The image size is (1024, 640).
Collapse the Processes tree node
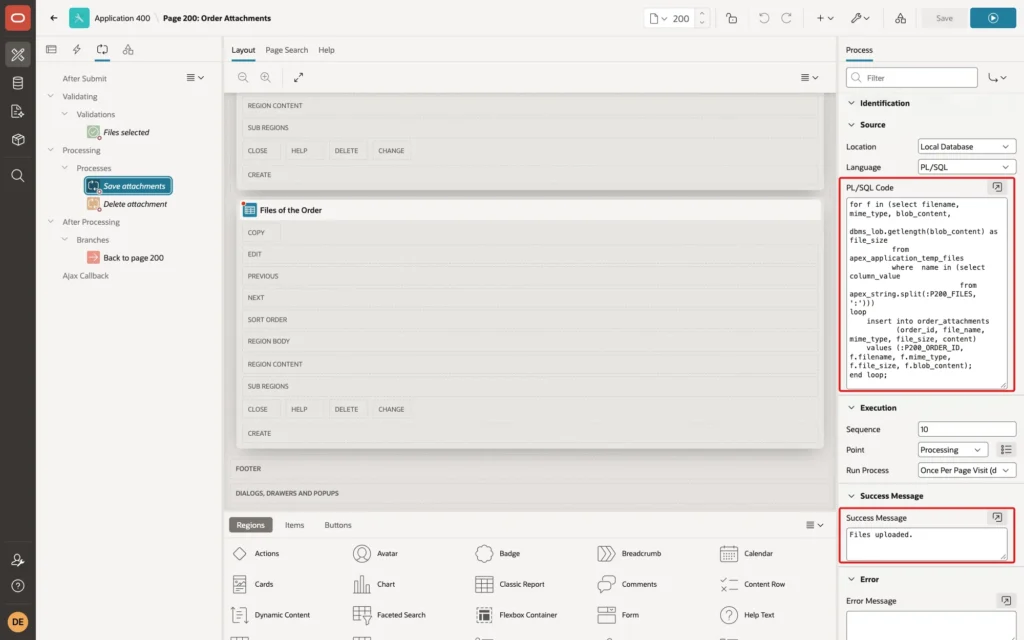tap(65, 168)
